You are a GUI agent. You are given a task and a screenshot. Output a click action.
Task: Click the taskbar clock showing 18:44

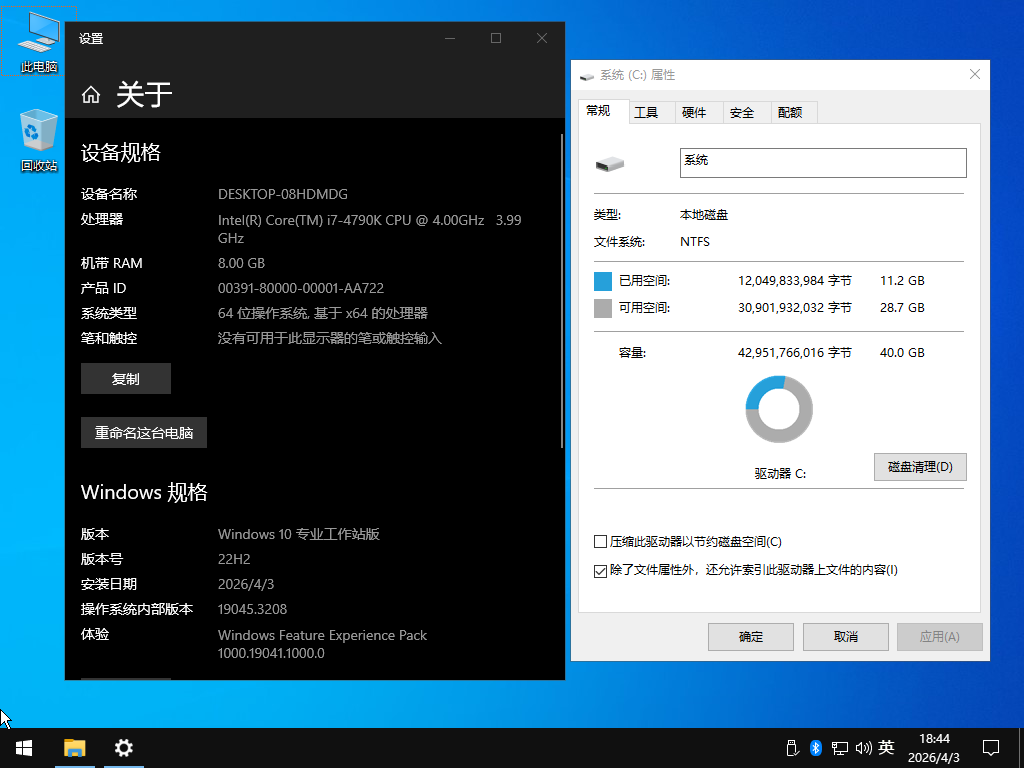[934, 748]
